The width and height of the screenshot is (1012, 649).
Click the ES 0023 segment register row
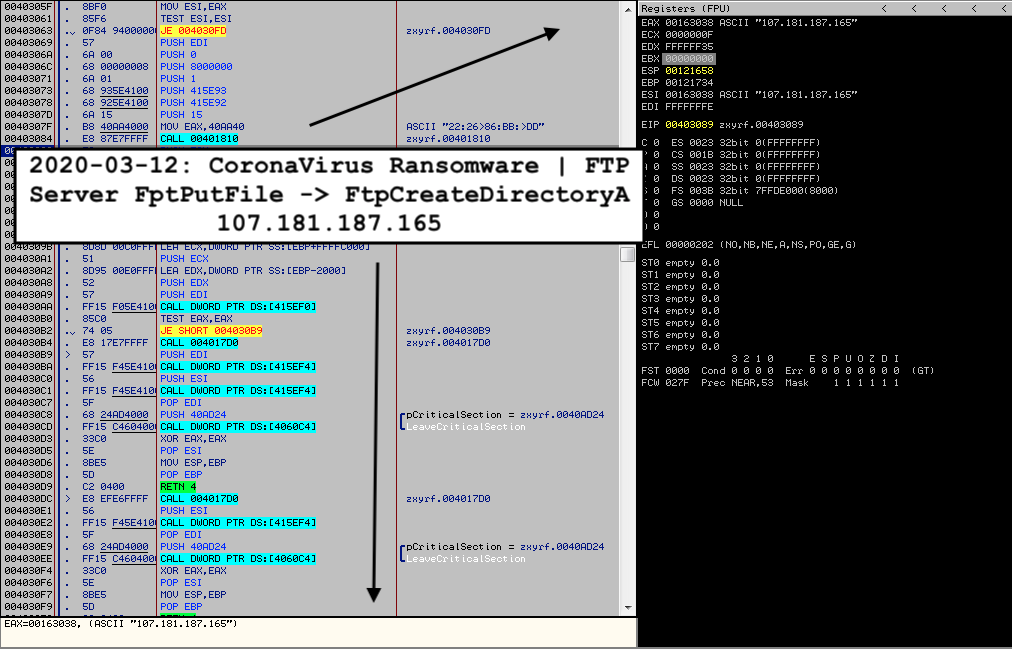745,143
